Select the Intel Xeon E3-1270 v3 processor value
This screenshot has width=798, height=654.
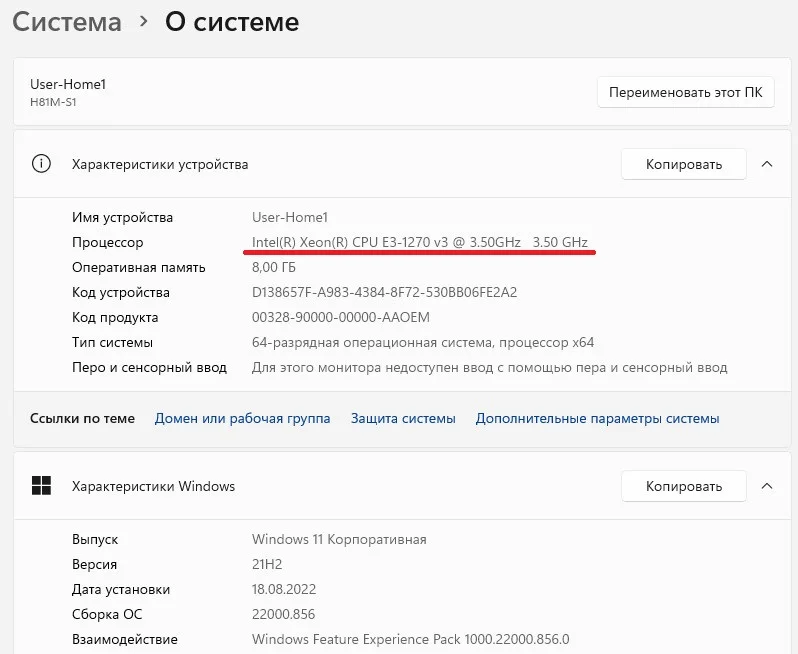click(420, 242)
